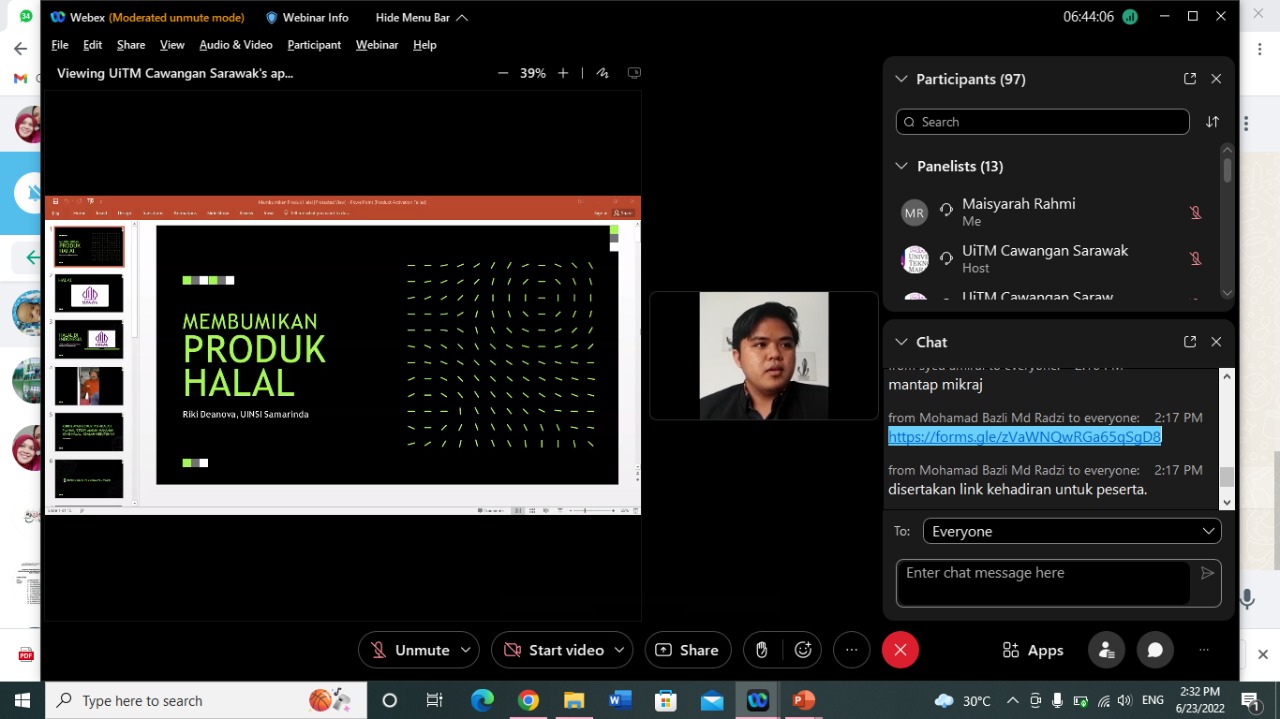Open the Windows Start menu
The image size is (1280, 719).
click(x=22, y=700)
